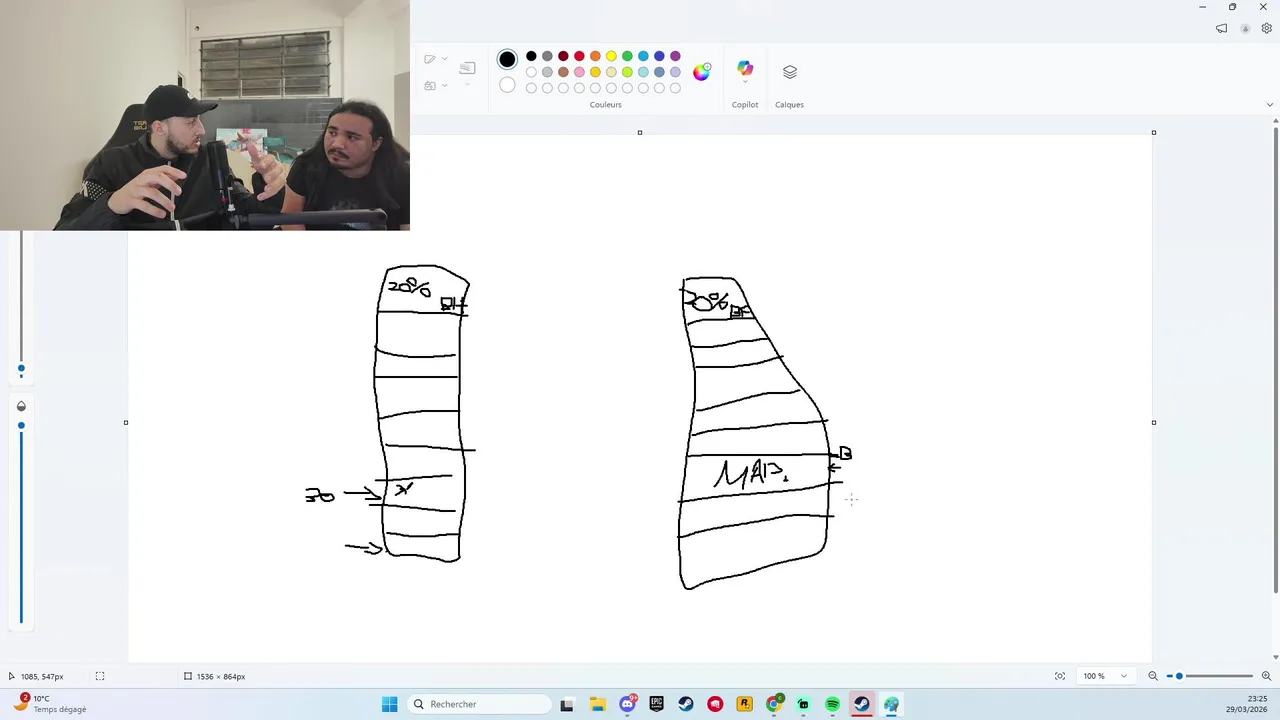Open Paint settings gear

[1266, 28]
